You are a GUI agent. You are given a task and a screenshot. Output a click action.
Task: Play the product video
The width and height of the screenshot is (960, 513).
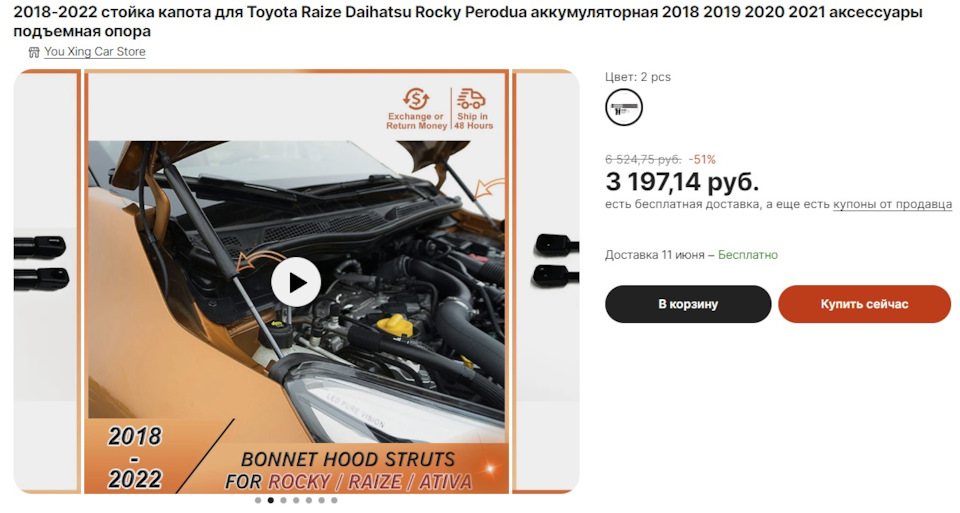coord(296,282)
